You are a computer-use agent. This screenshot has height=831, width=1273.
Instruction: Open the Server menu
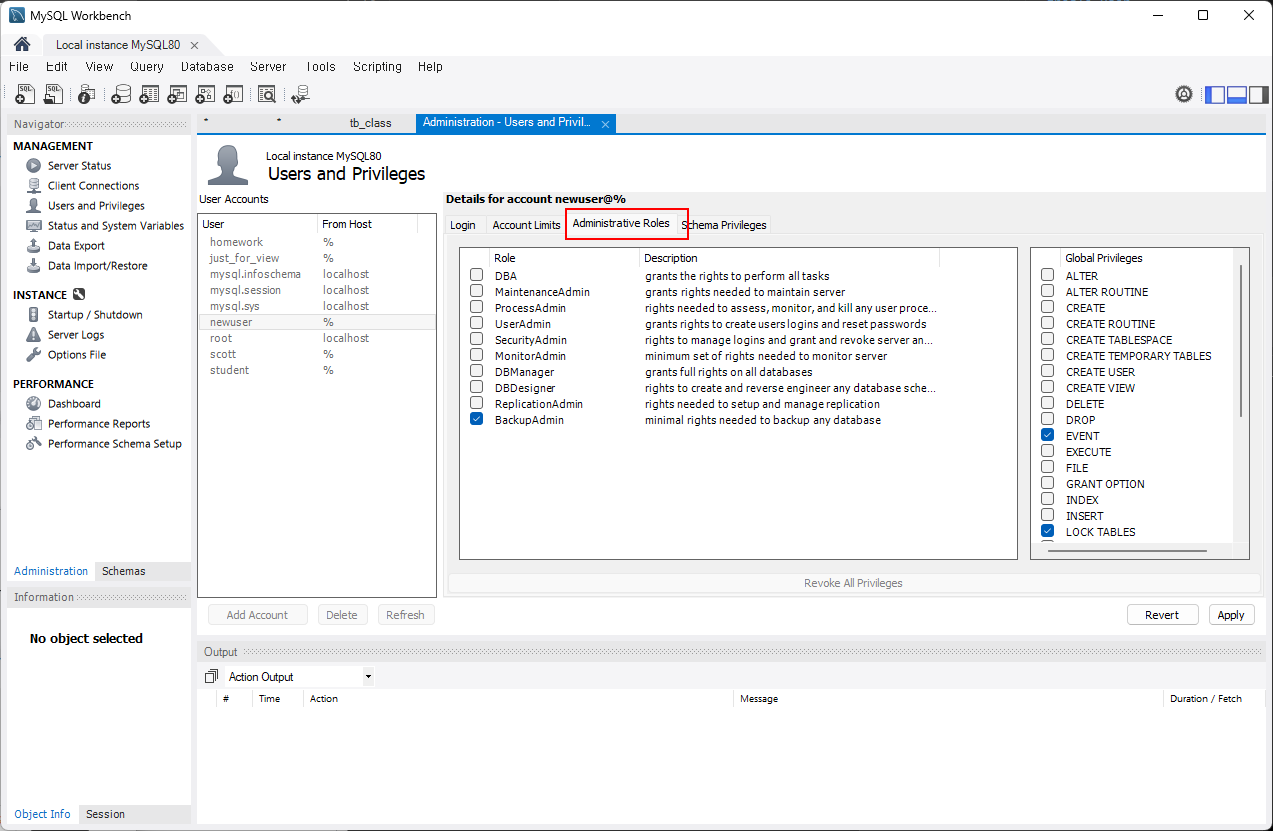click(268, 67)
